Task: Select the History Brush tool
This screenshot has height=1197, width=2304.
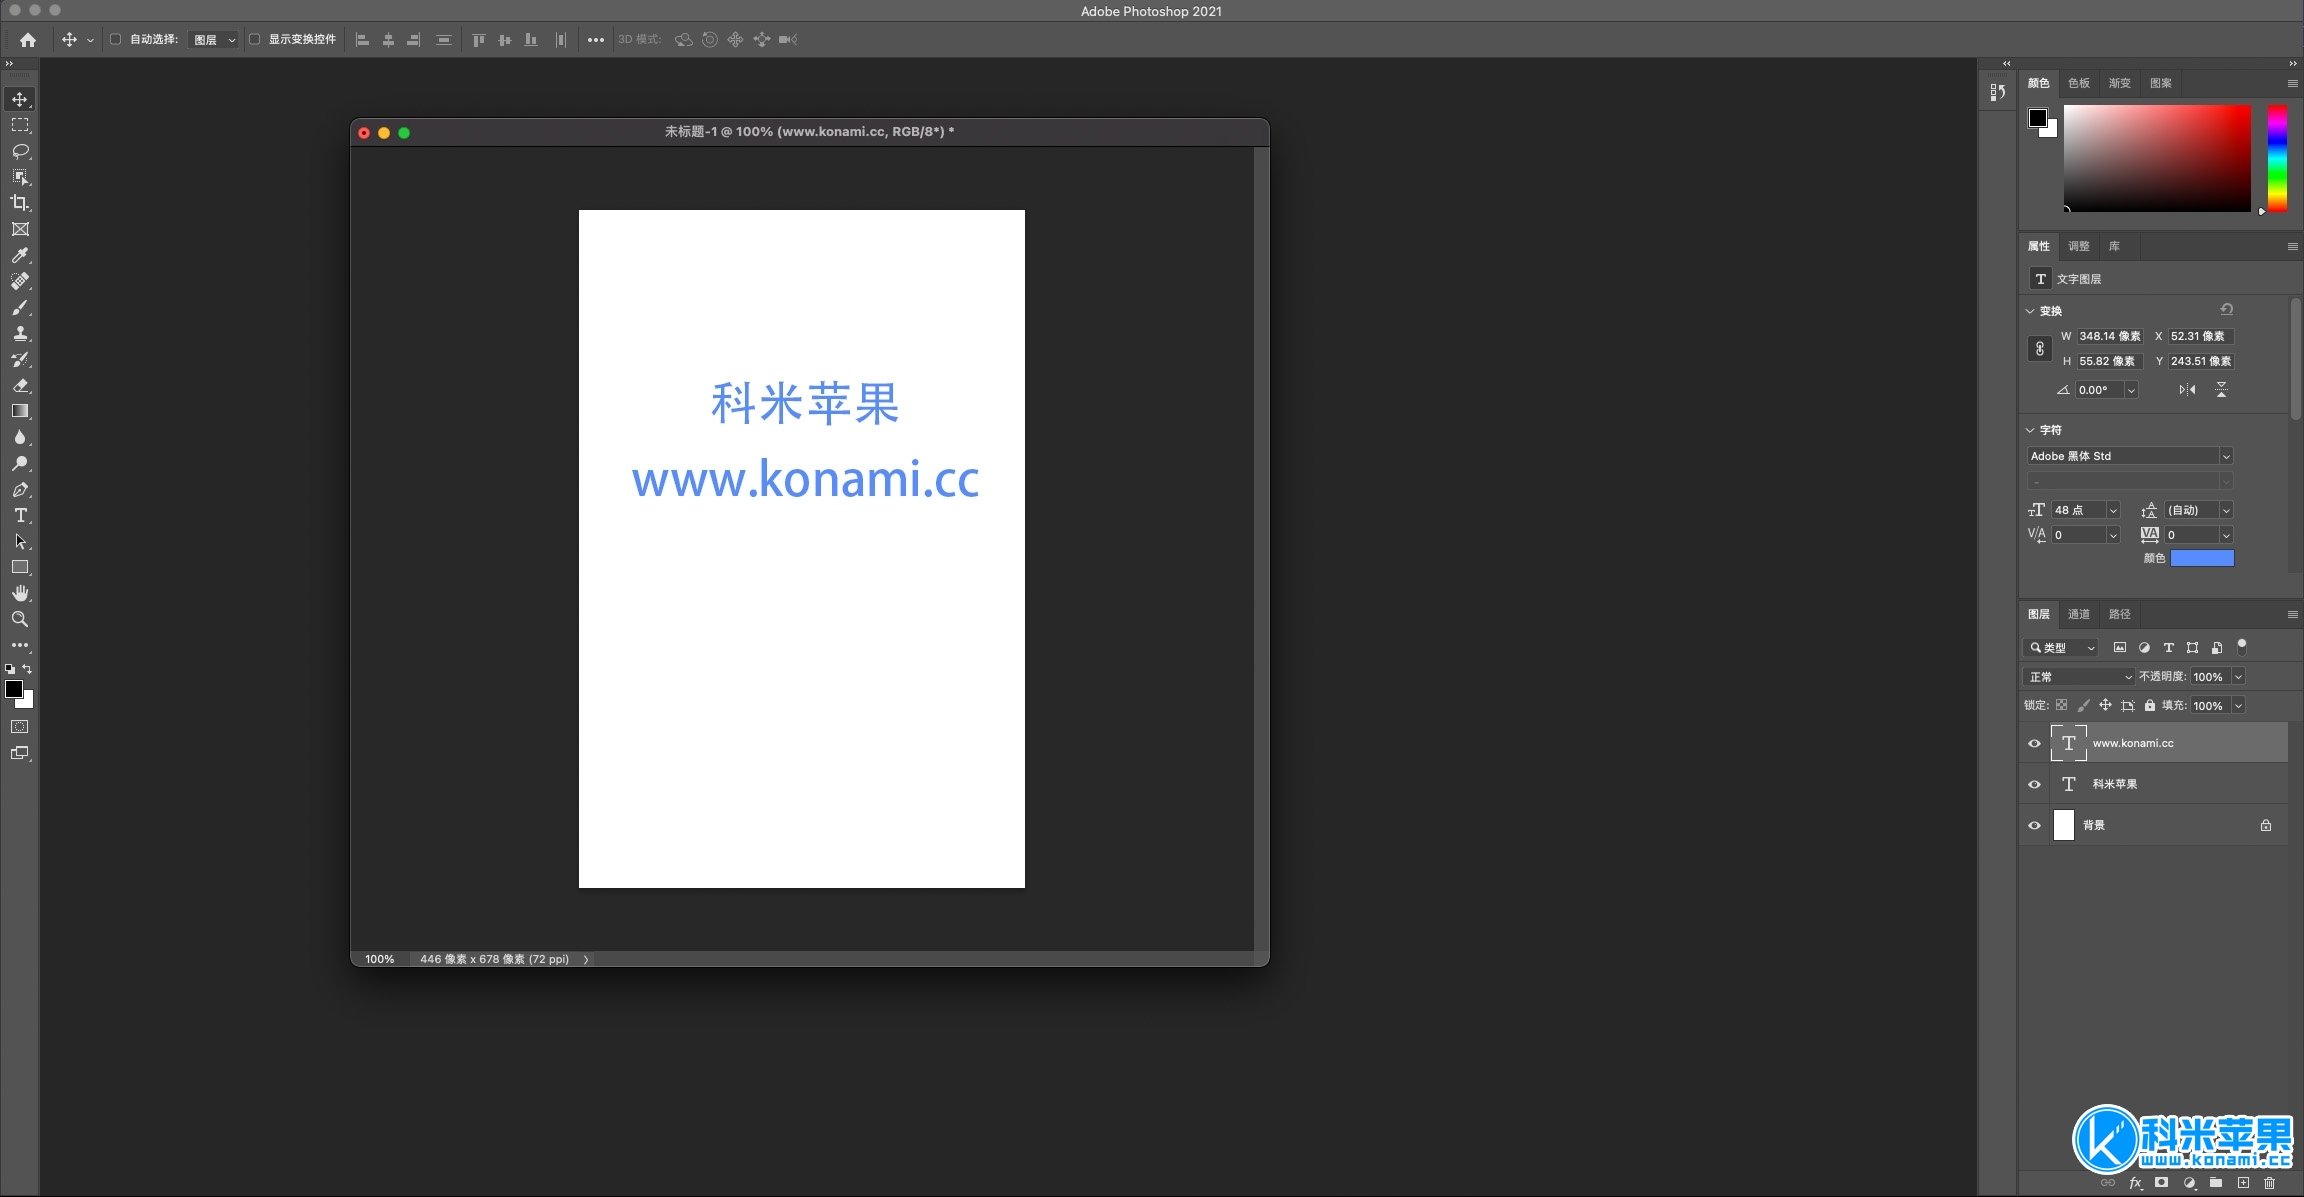Action: (x=20, y=359)
